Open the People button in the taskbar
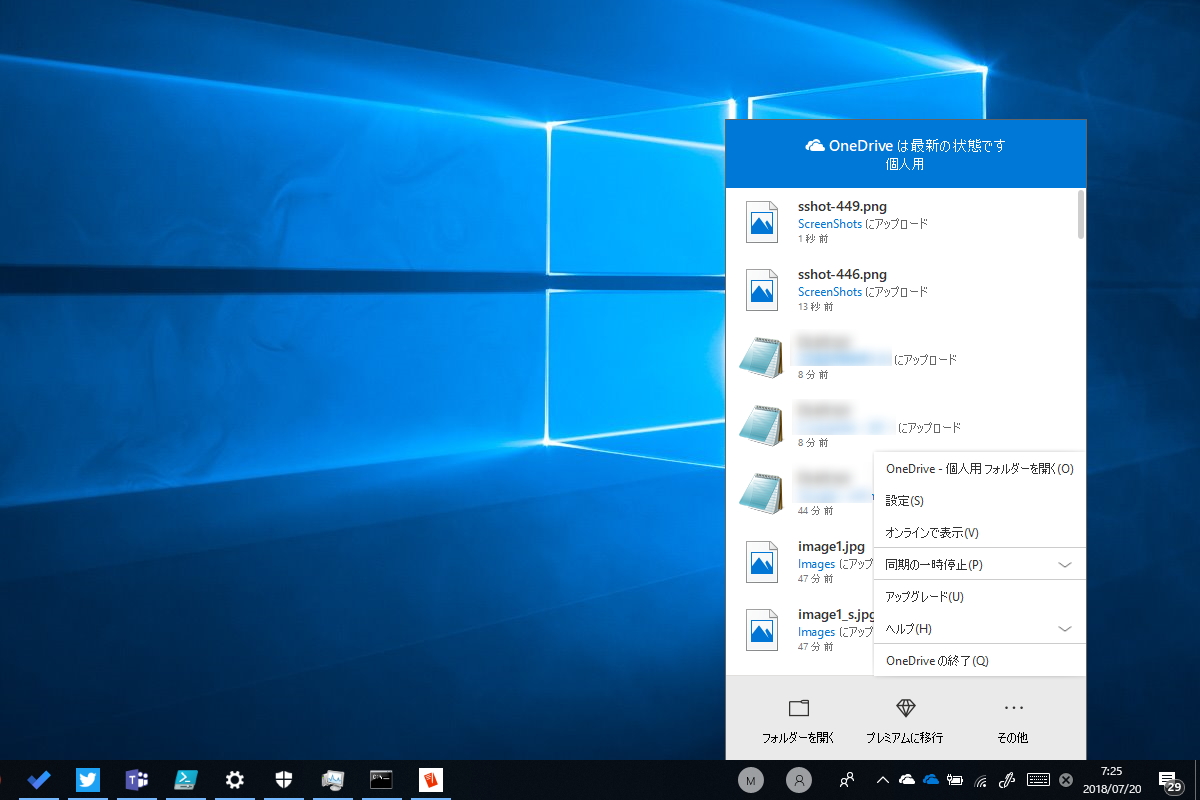The height and width of the screenshot is (800, 1200). point(848,780)
